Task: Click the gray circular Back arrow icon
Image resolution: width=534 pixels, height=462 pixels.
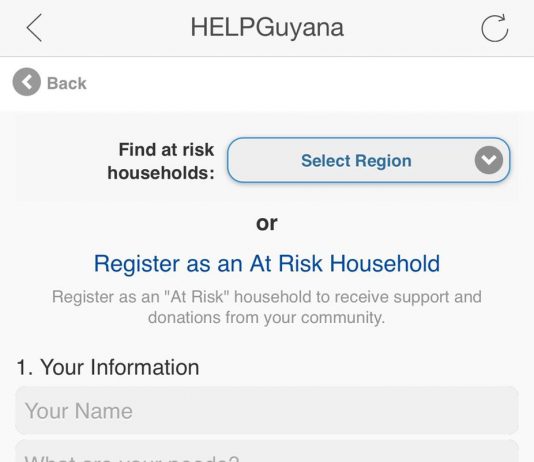Action: pos(27,82)
